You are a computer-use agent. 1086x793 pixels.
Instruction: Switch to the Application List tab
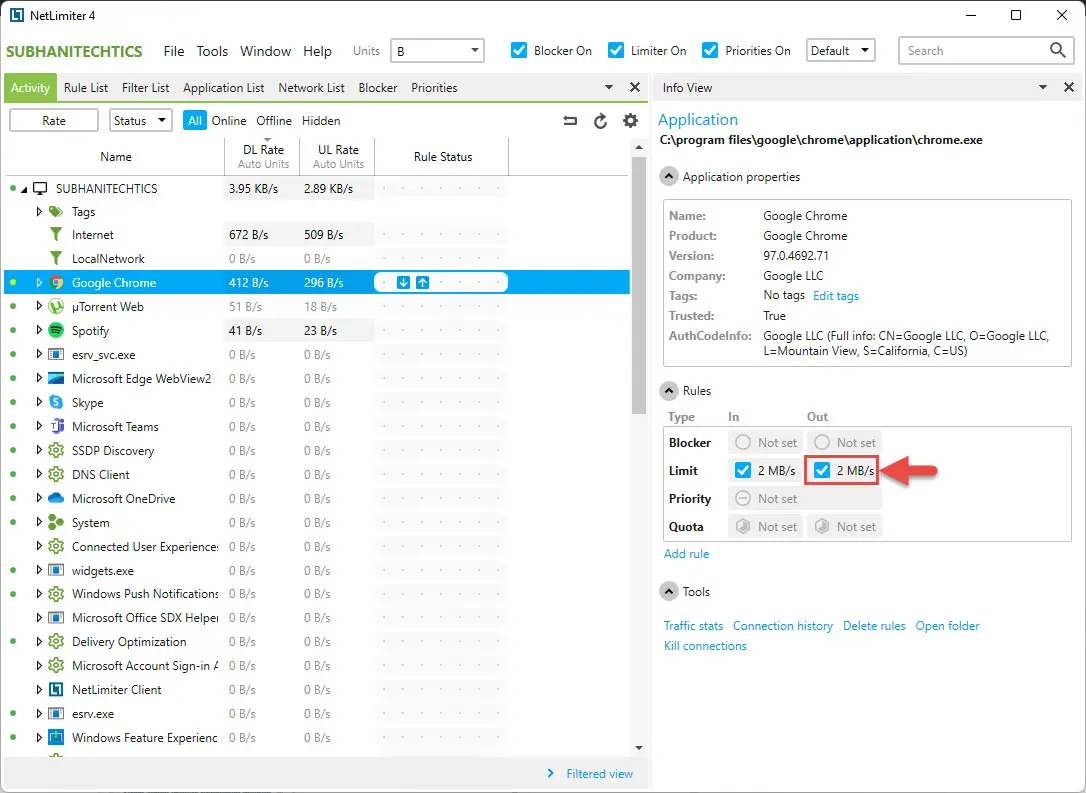[224, 87]
